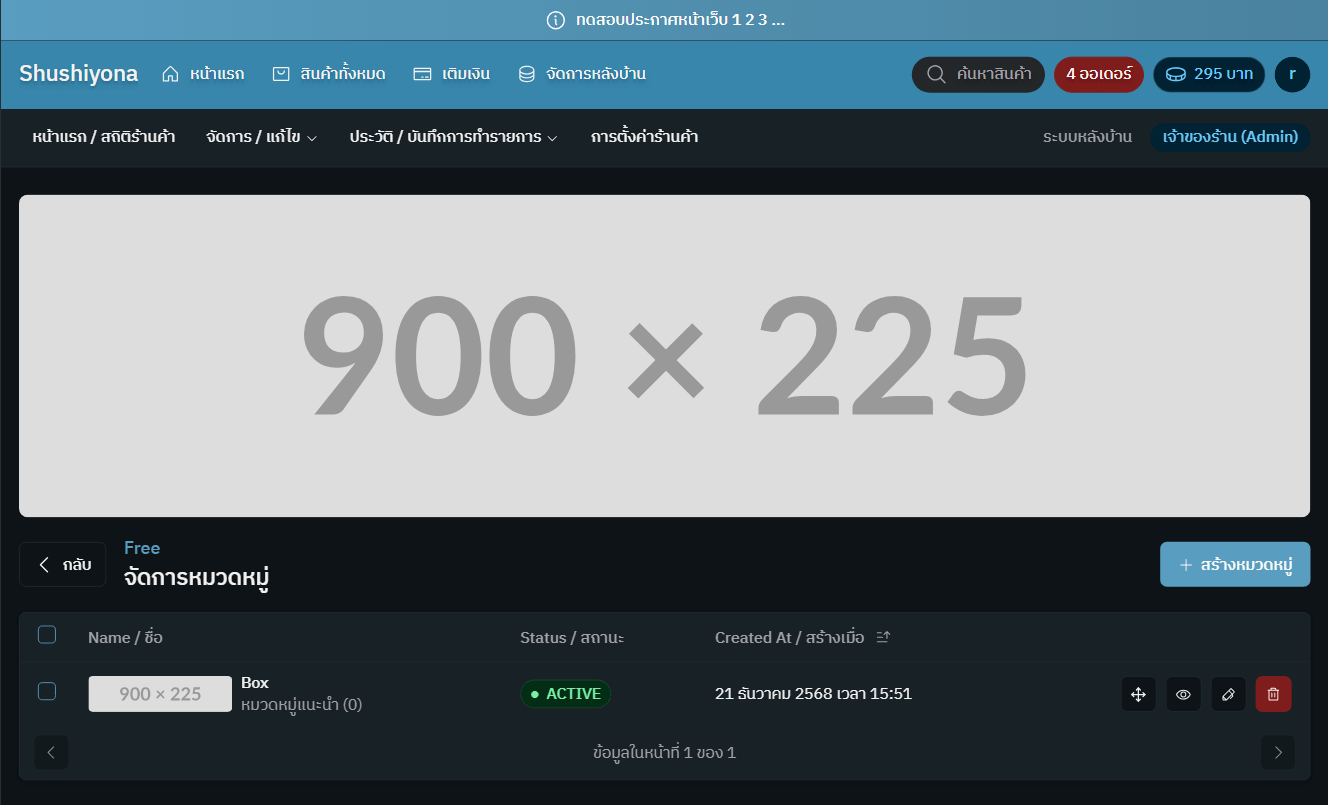
Task: Click the info icon in announcement bar
Action: pyautogui.click(x=556, y=20)
